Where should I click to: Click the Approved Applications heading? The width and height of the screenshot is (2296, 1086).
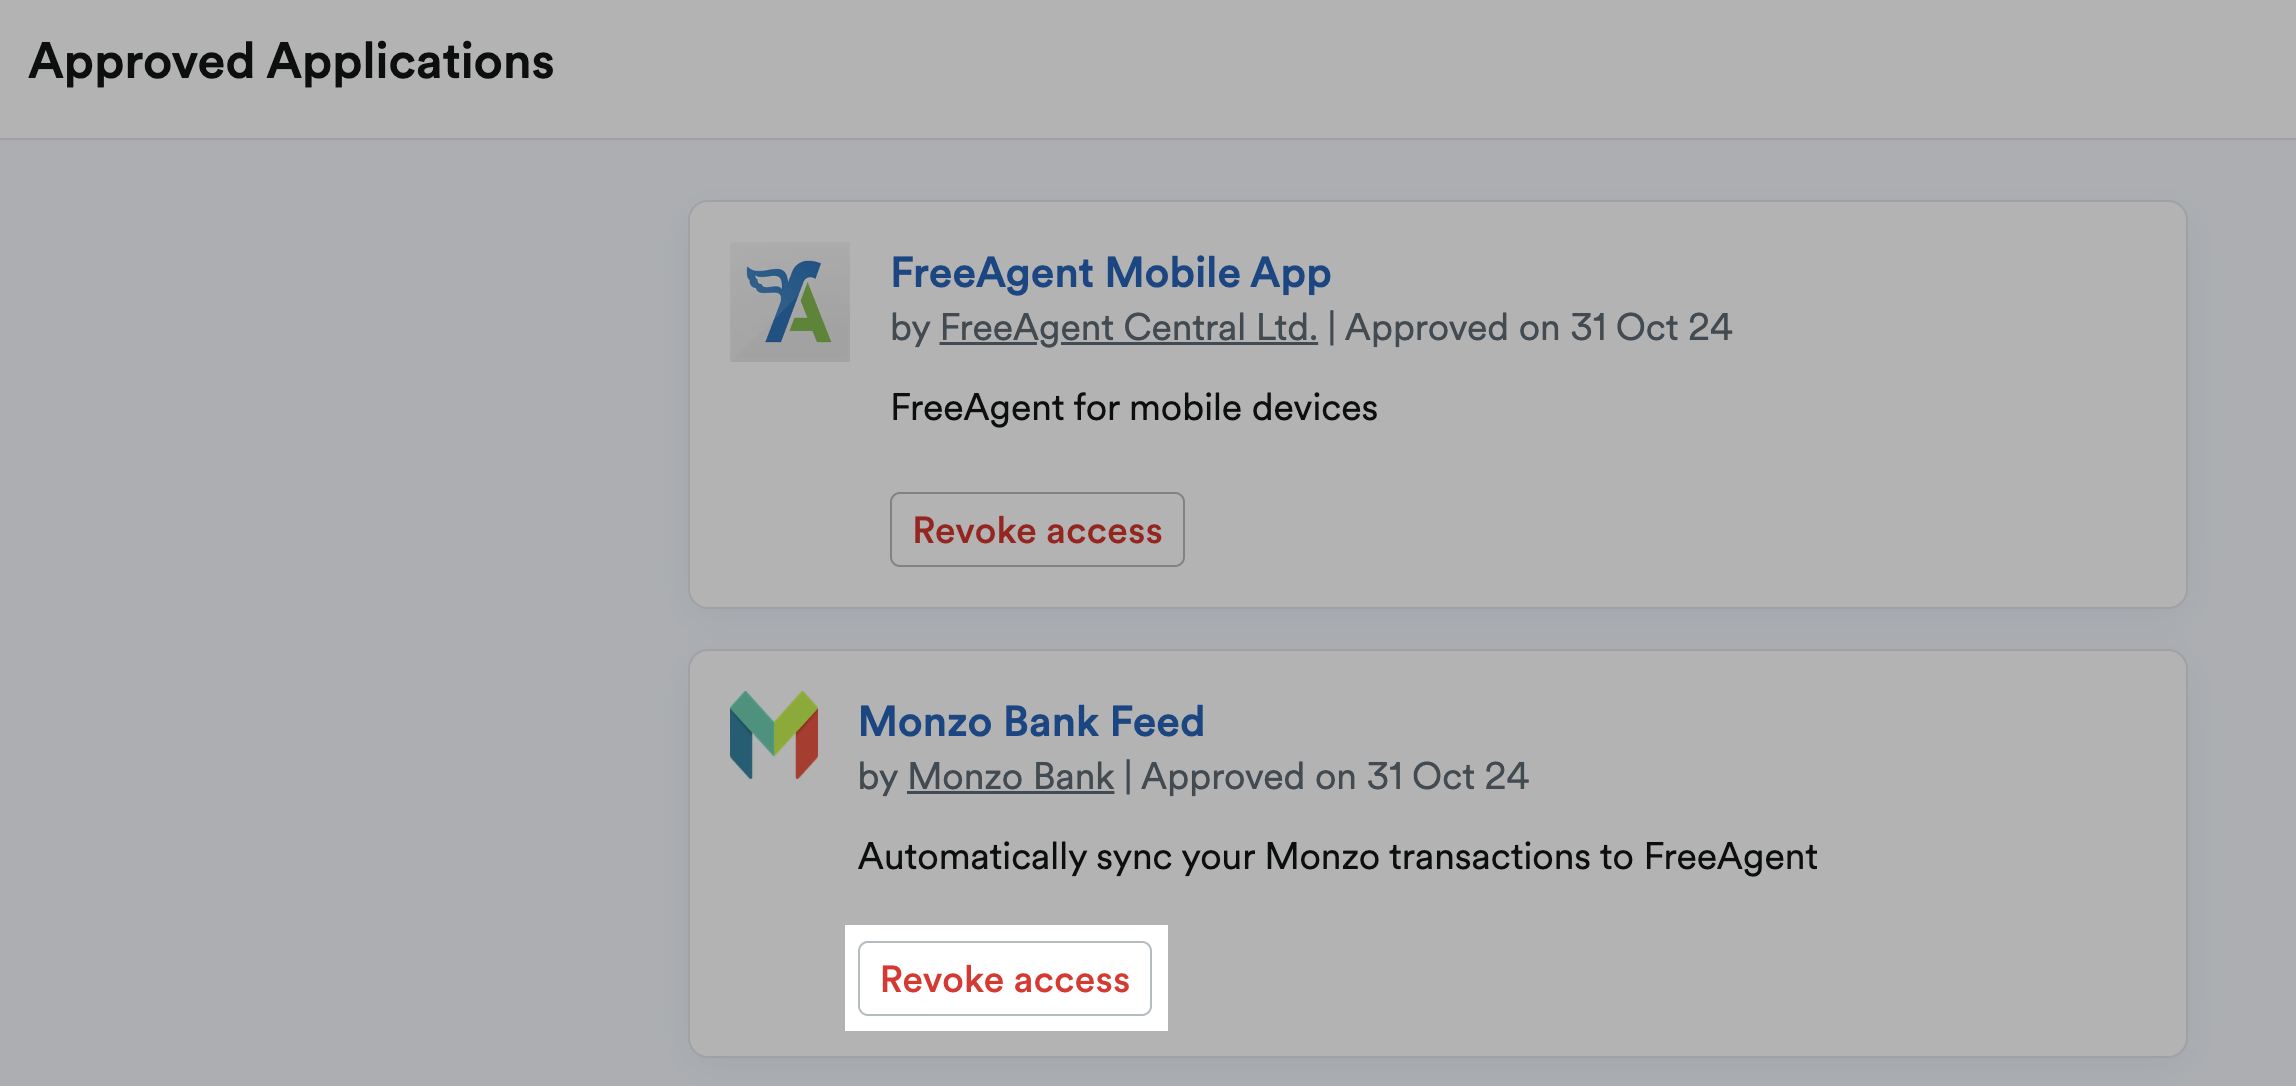(x=293, y=61)
